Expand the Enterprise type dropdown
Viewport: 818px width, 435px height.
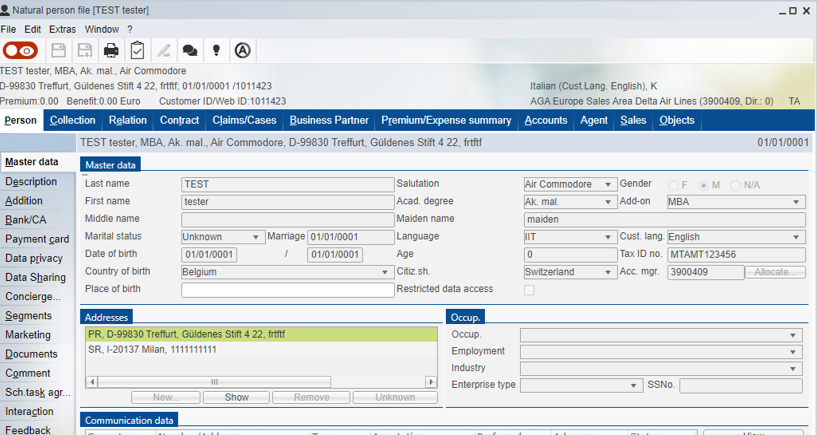[633, 385]
